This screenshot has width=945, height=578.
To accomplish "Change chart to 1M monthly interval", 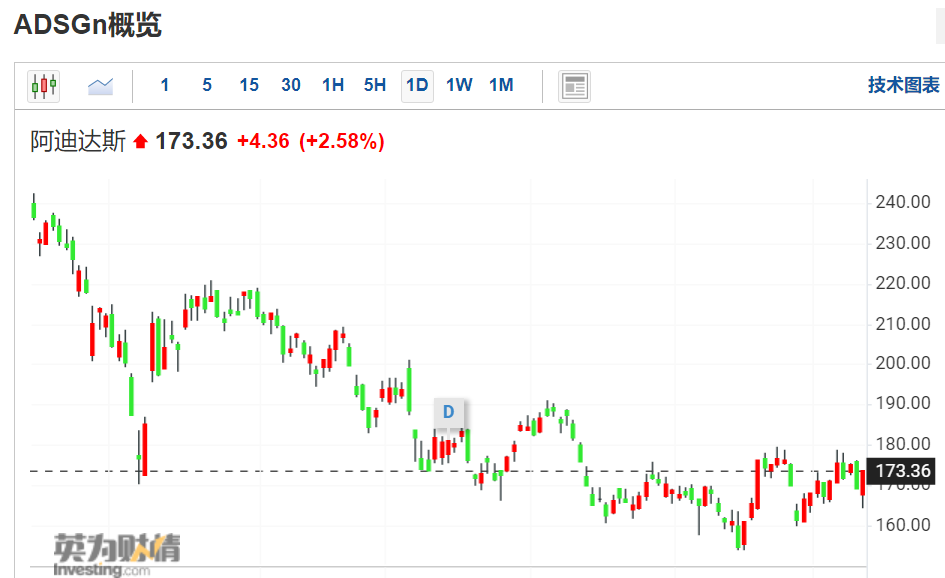I will pos(501,85).
